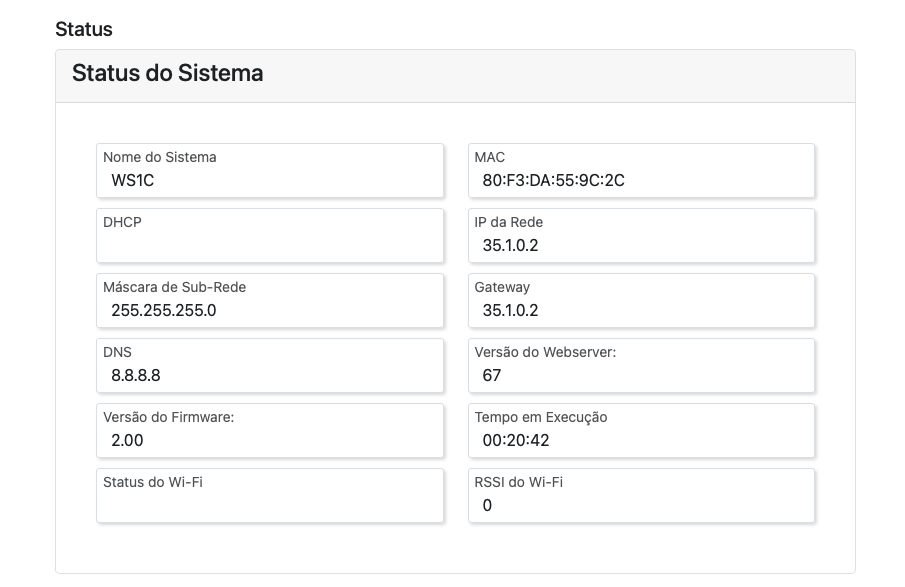
Task: Click the Tempo em Execução field
Action: point(641,430)
